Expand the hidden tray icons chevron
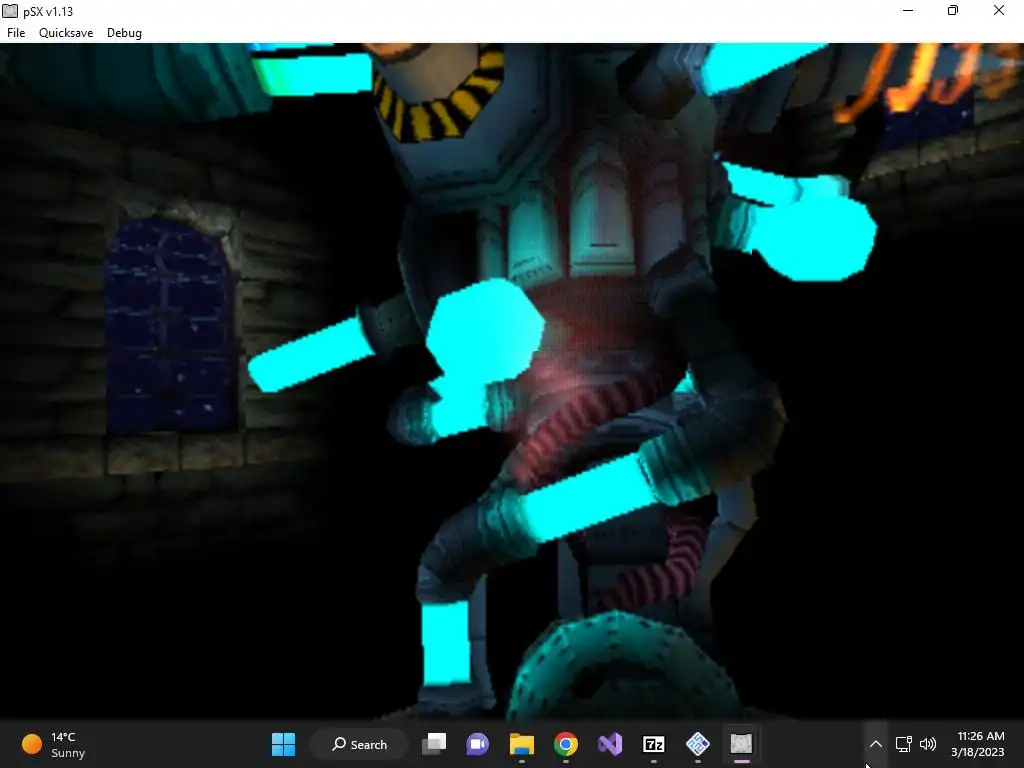Viewport: 1024px width, 768px height. 876,744
